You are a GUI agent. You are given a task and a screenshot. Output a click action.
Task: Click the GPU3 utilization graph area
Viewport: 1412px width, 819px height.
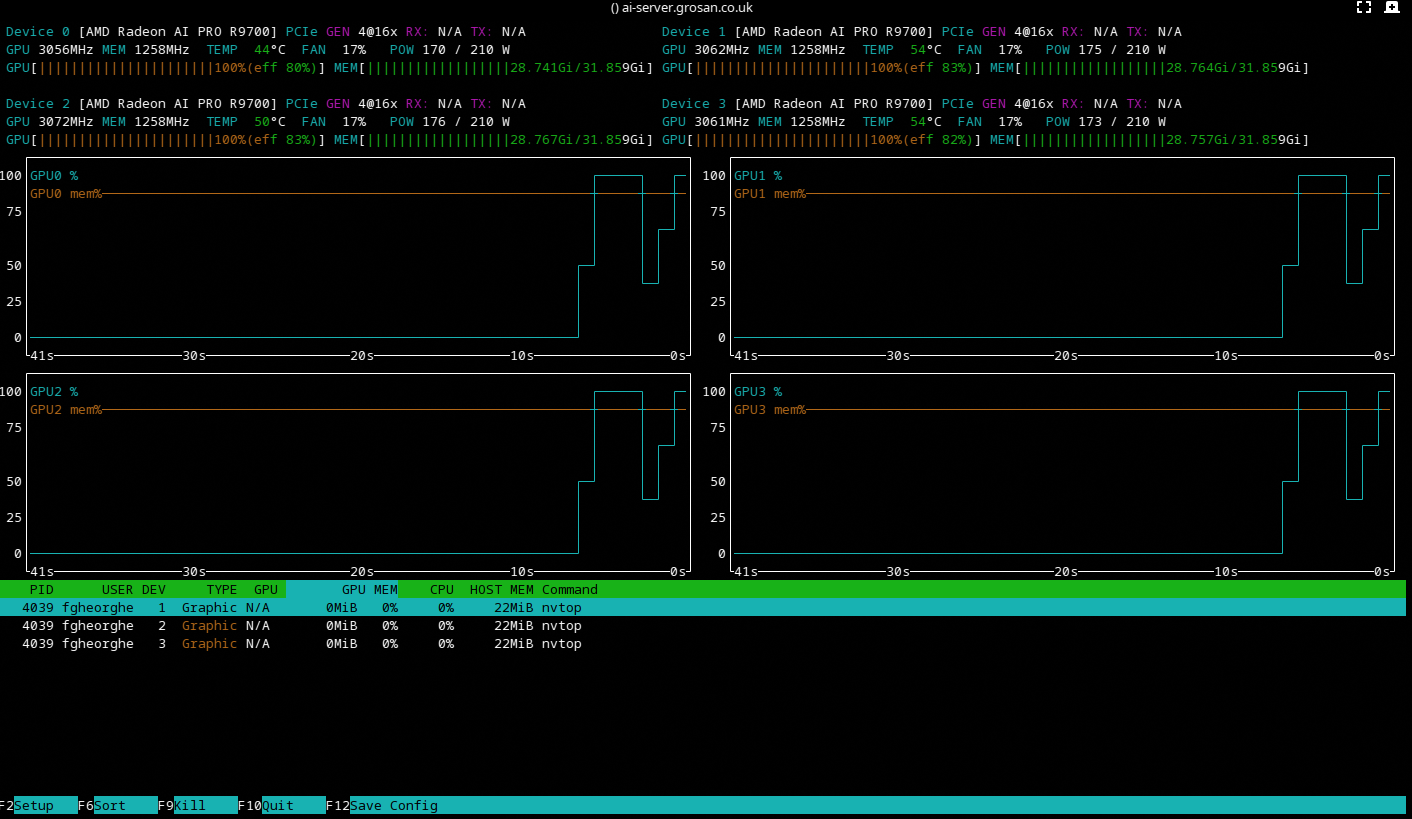pos(1062,471)
